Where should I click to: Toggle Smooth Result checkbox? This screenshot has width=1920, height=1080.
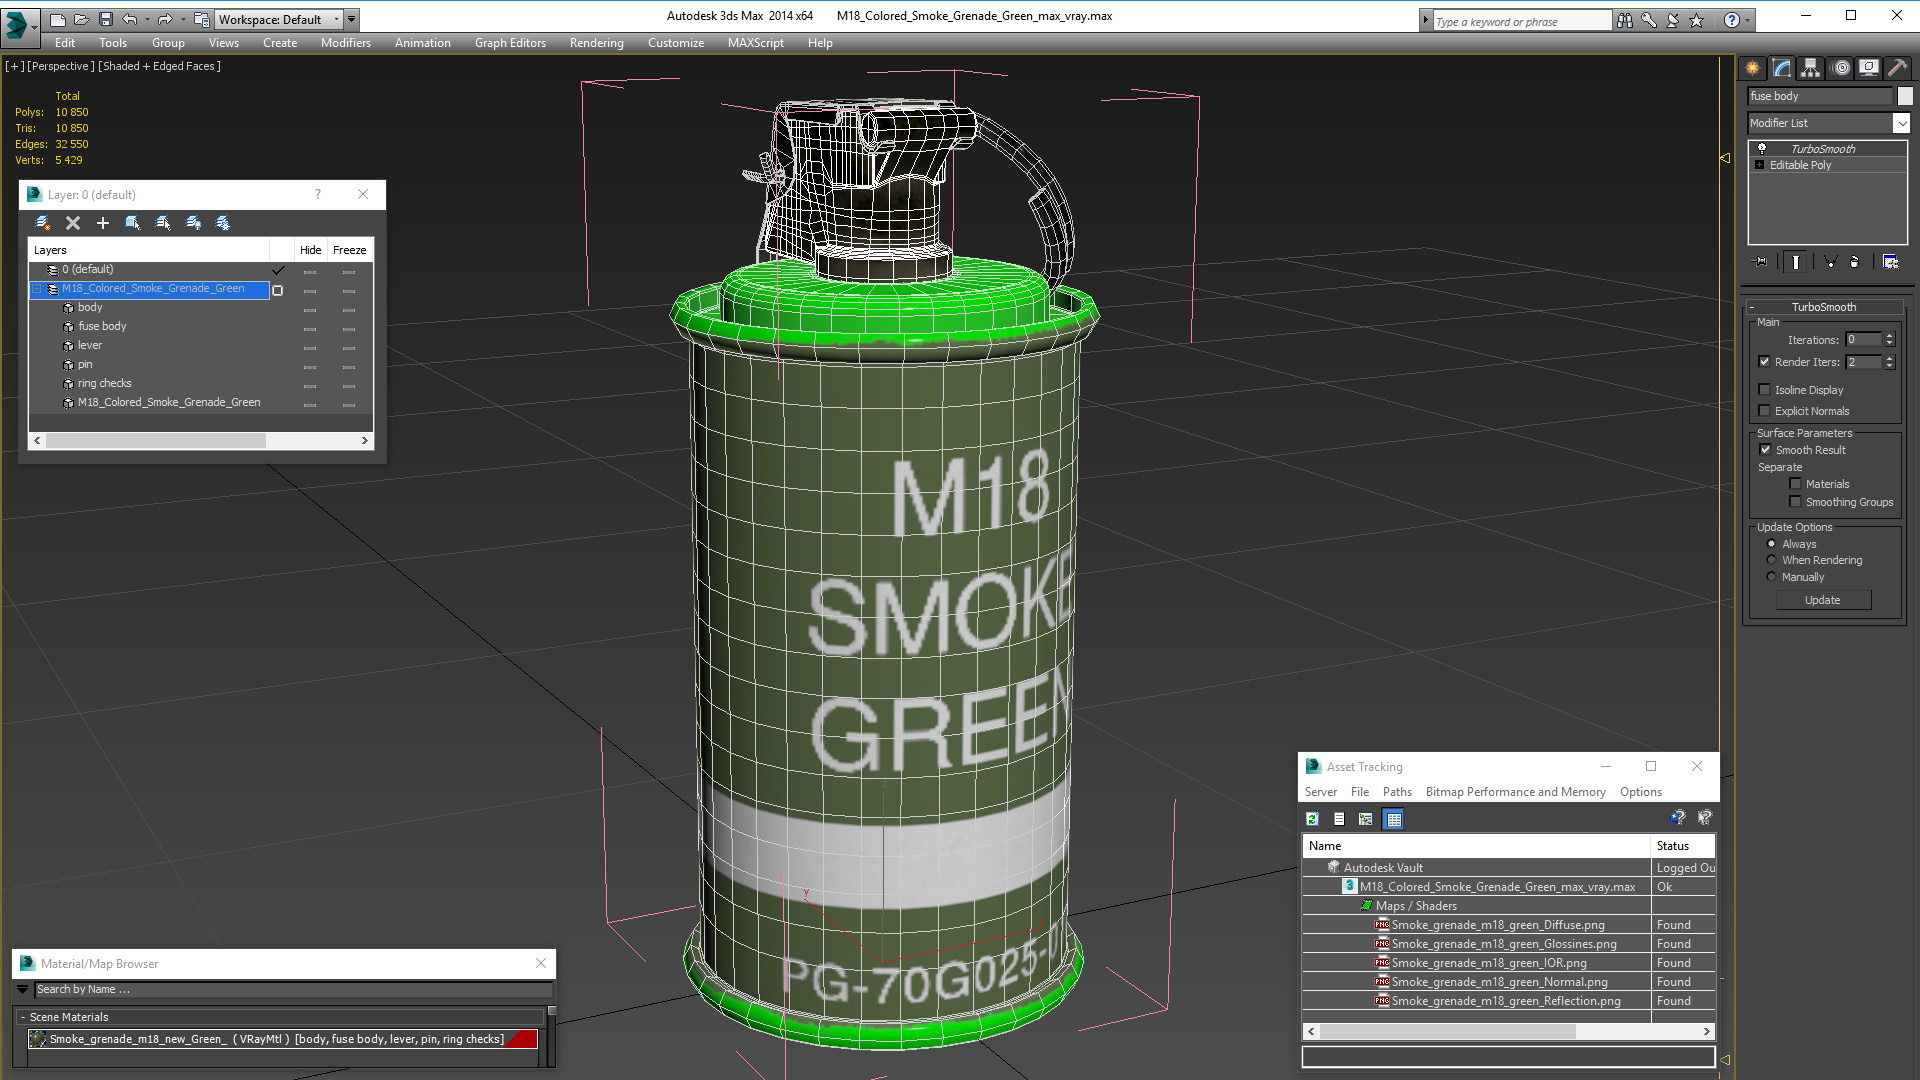click(x=1765, y=450)
